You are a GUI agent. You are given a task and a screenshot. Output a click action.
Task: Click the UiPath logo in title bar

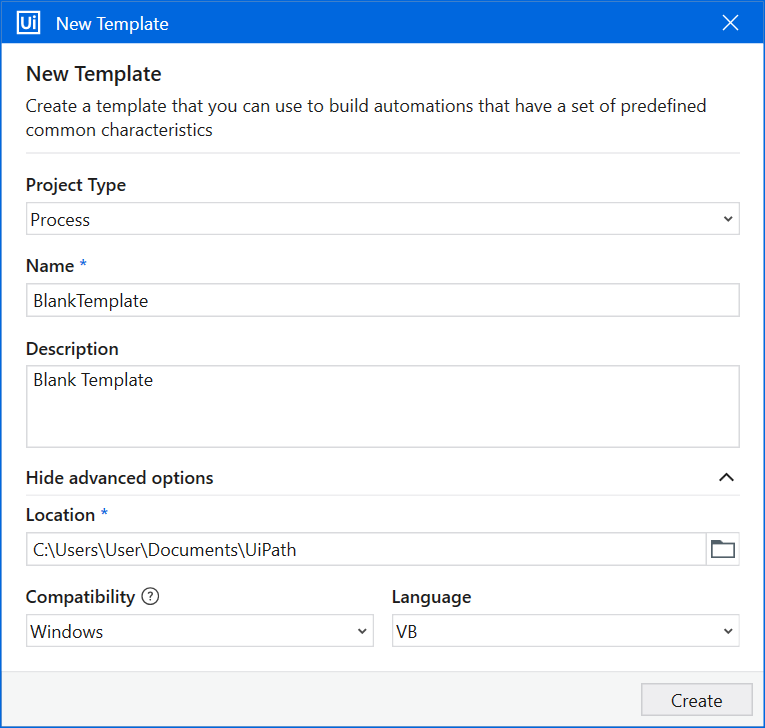[x=29, y=23]
